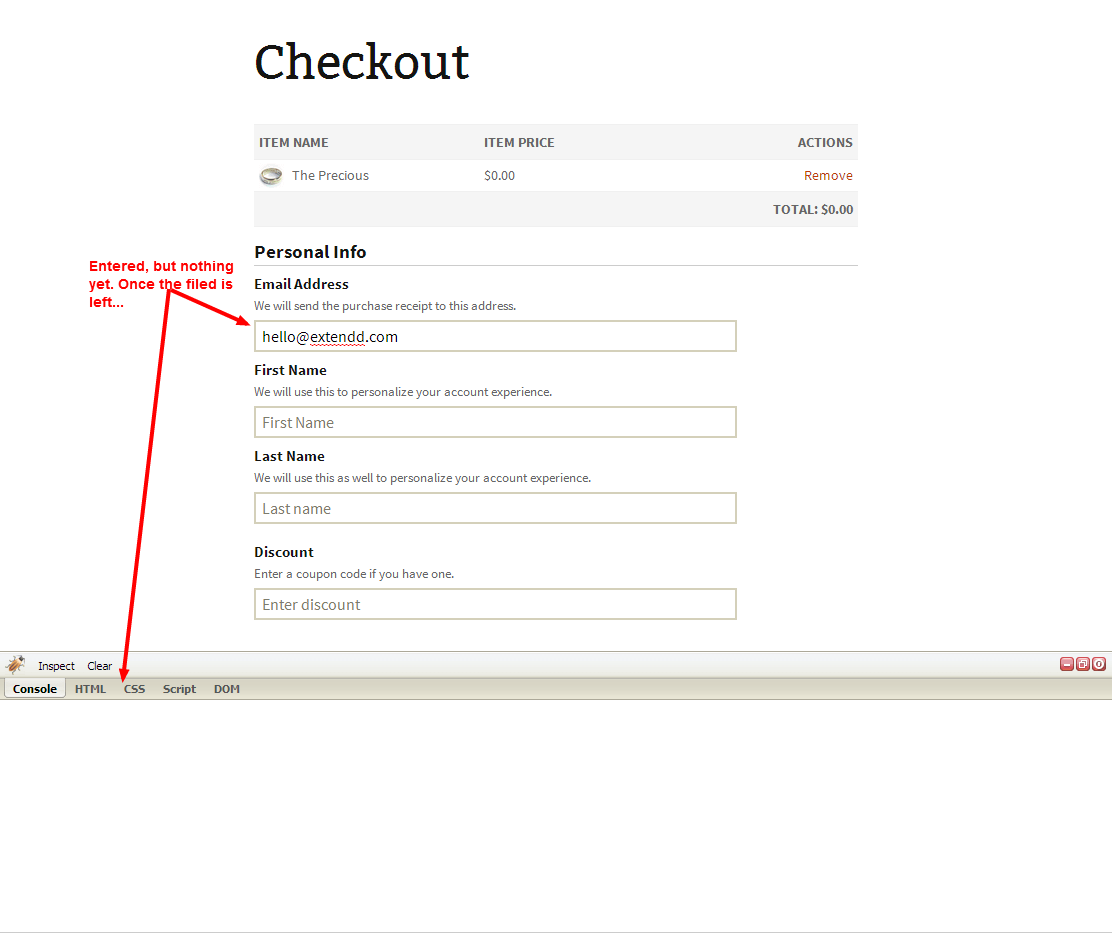This screenshot has width=1112, height=934.
Task: Open Firebug in a popup window
Action: (1083, 665)
